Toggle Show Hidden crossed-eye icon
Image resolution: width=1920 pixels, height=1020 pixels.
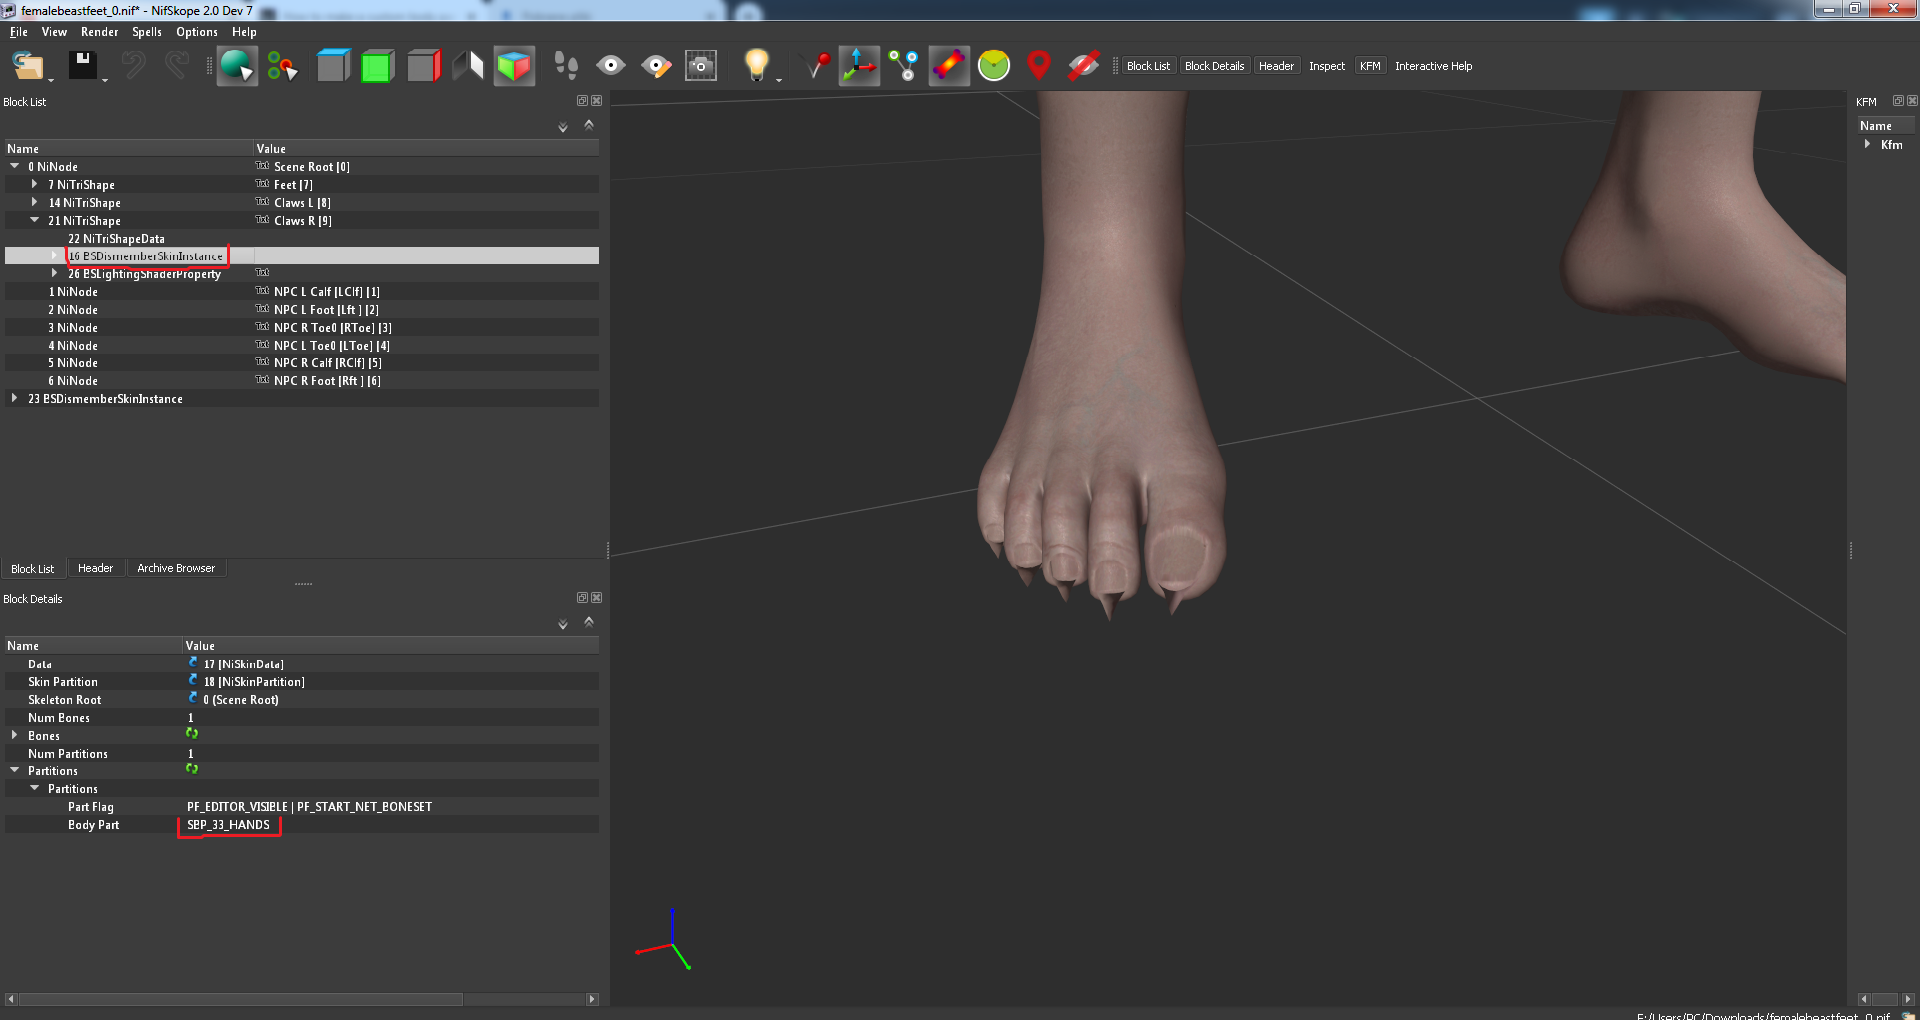(x=1083, y=66)
